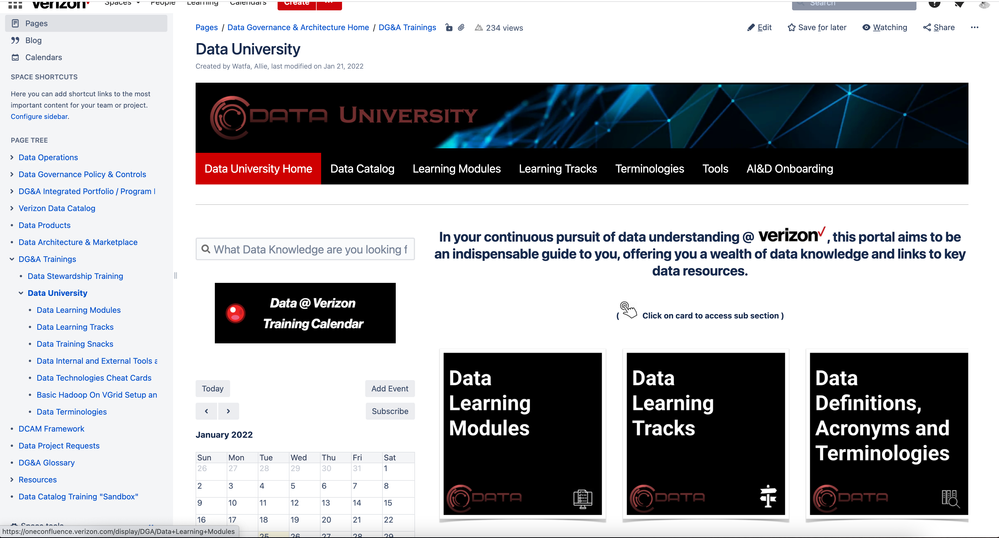Share this page

pyautogui.click(x=939, y=27)
